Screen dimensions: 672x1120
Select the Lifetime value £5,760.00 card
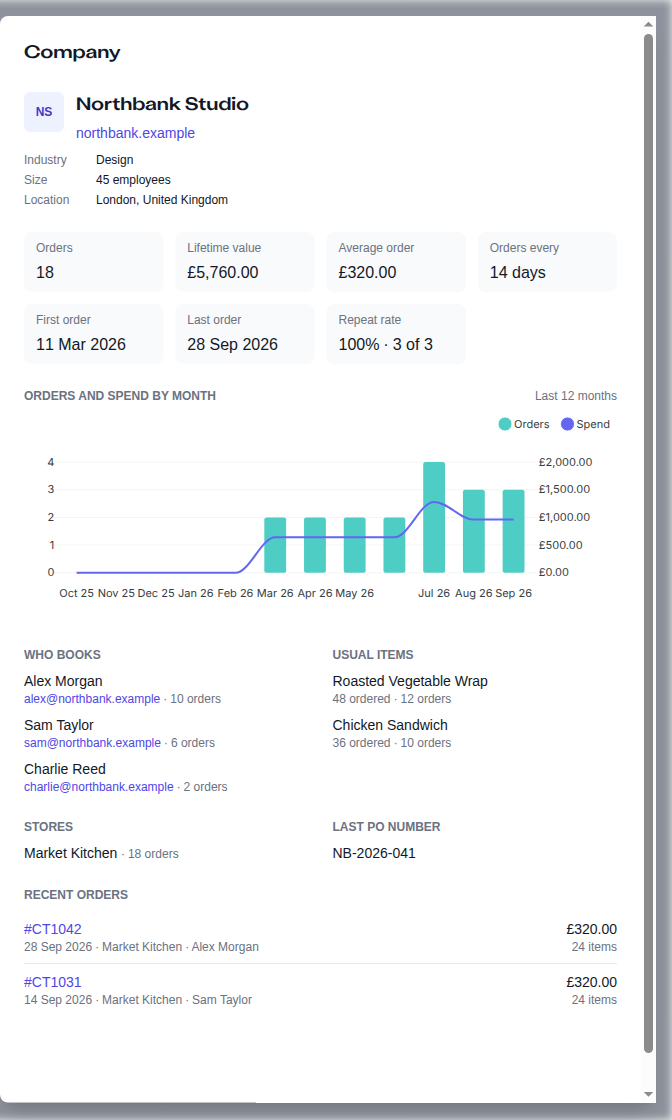[x=245, y=261]
